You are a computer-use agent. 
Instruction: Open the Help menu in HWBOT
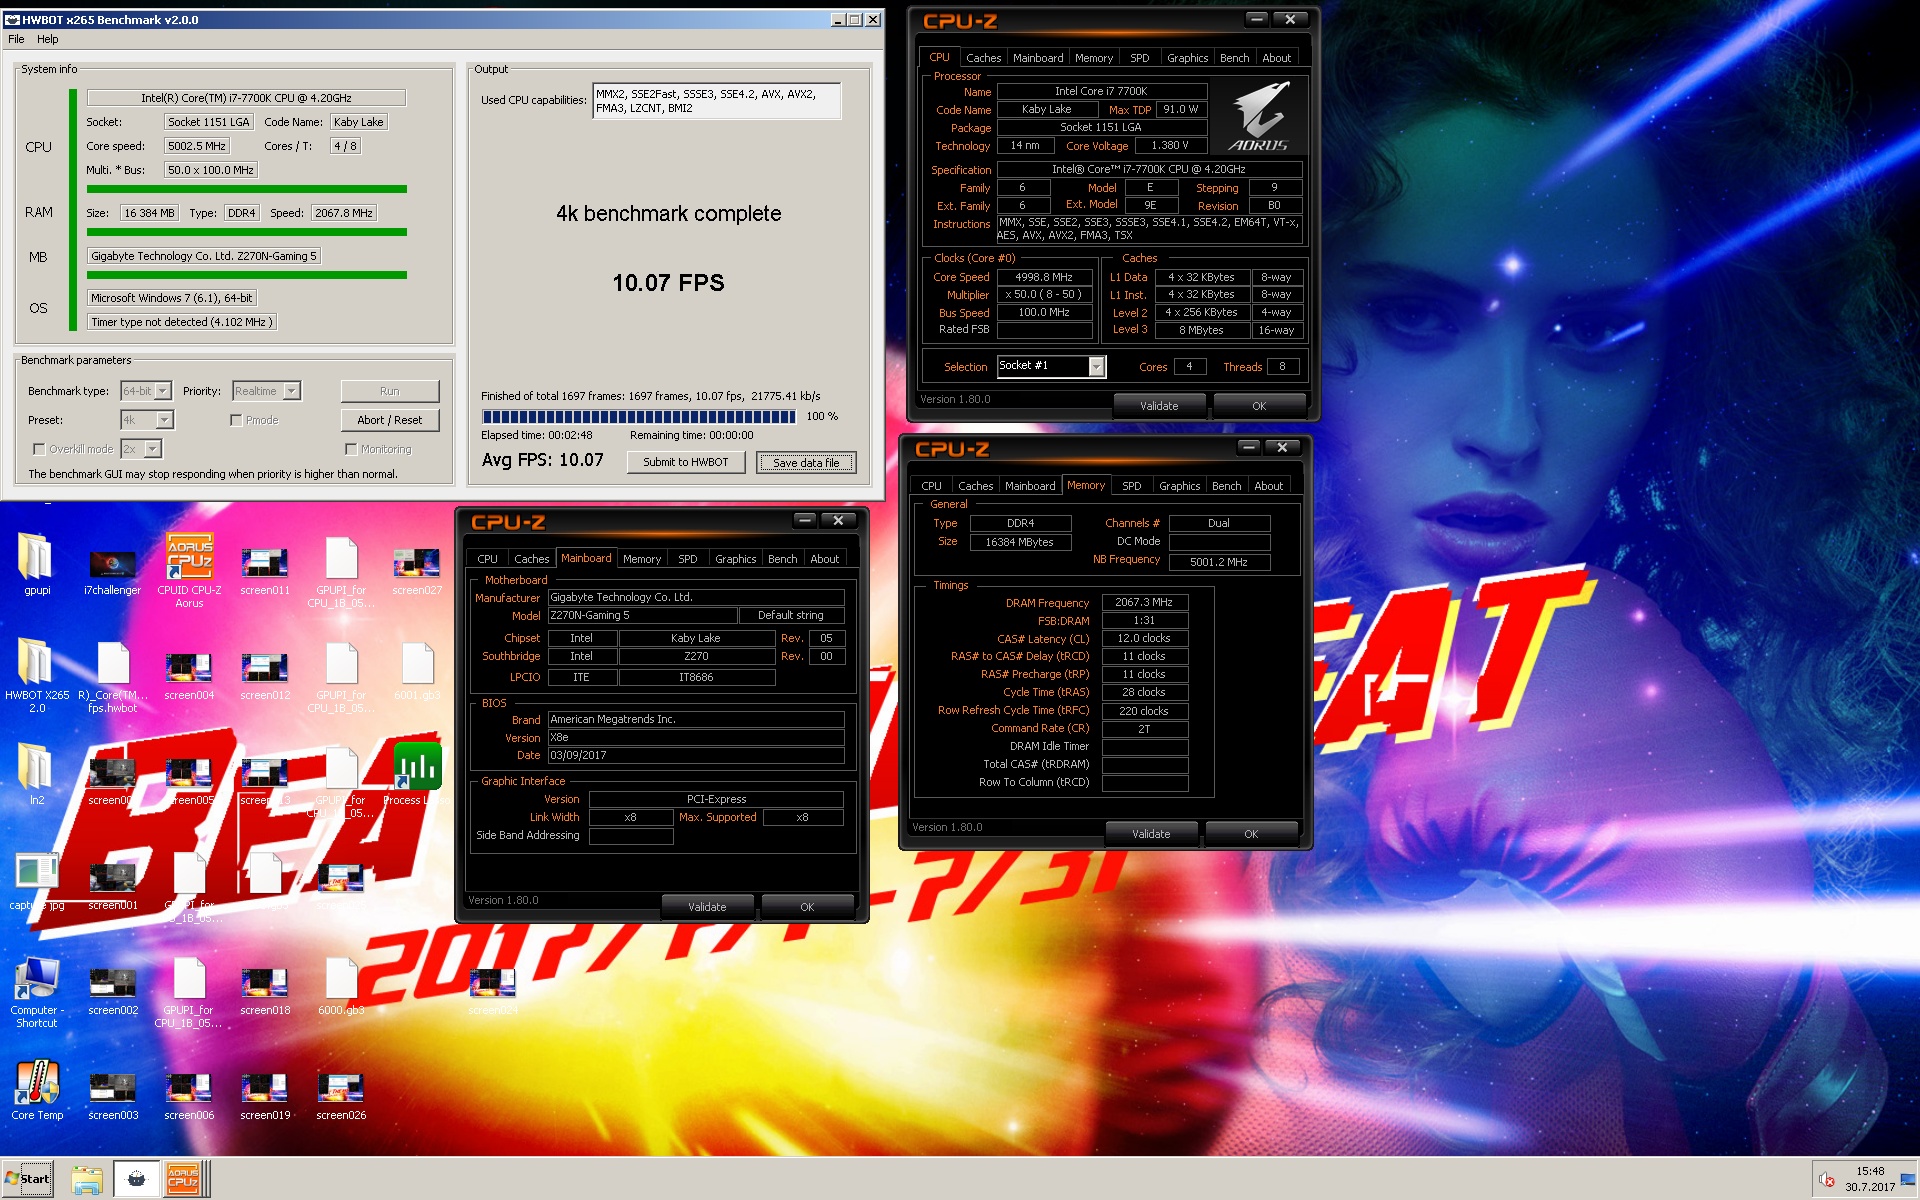pyautogui.click(x=48, y=39)
